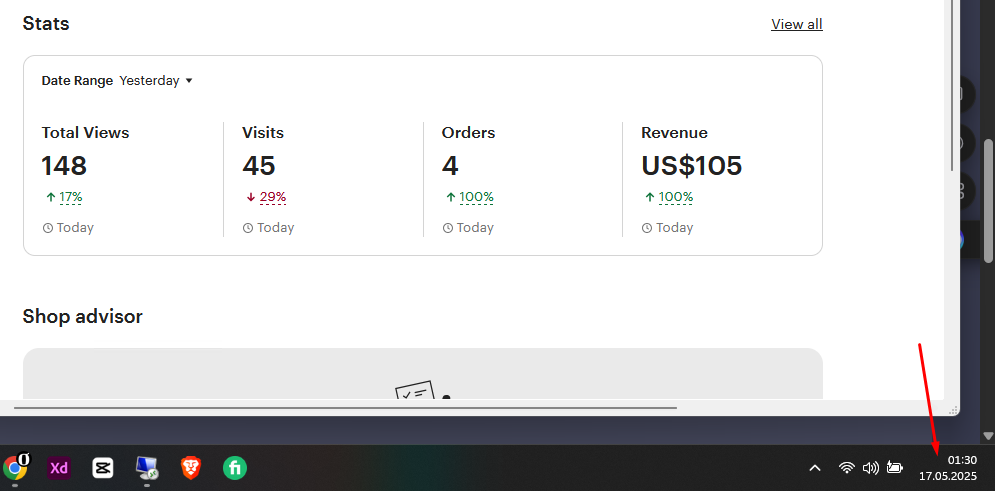The image size is (995, 491).
Task: Click the 17% change under Total Views
Action: (70, 197)
